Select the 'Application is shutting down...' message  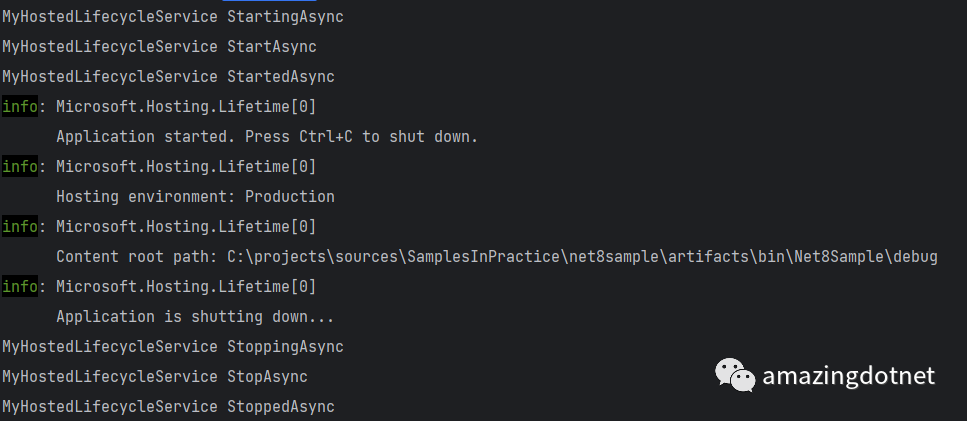click(x=195, y=317)
